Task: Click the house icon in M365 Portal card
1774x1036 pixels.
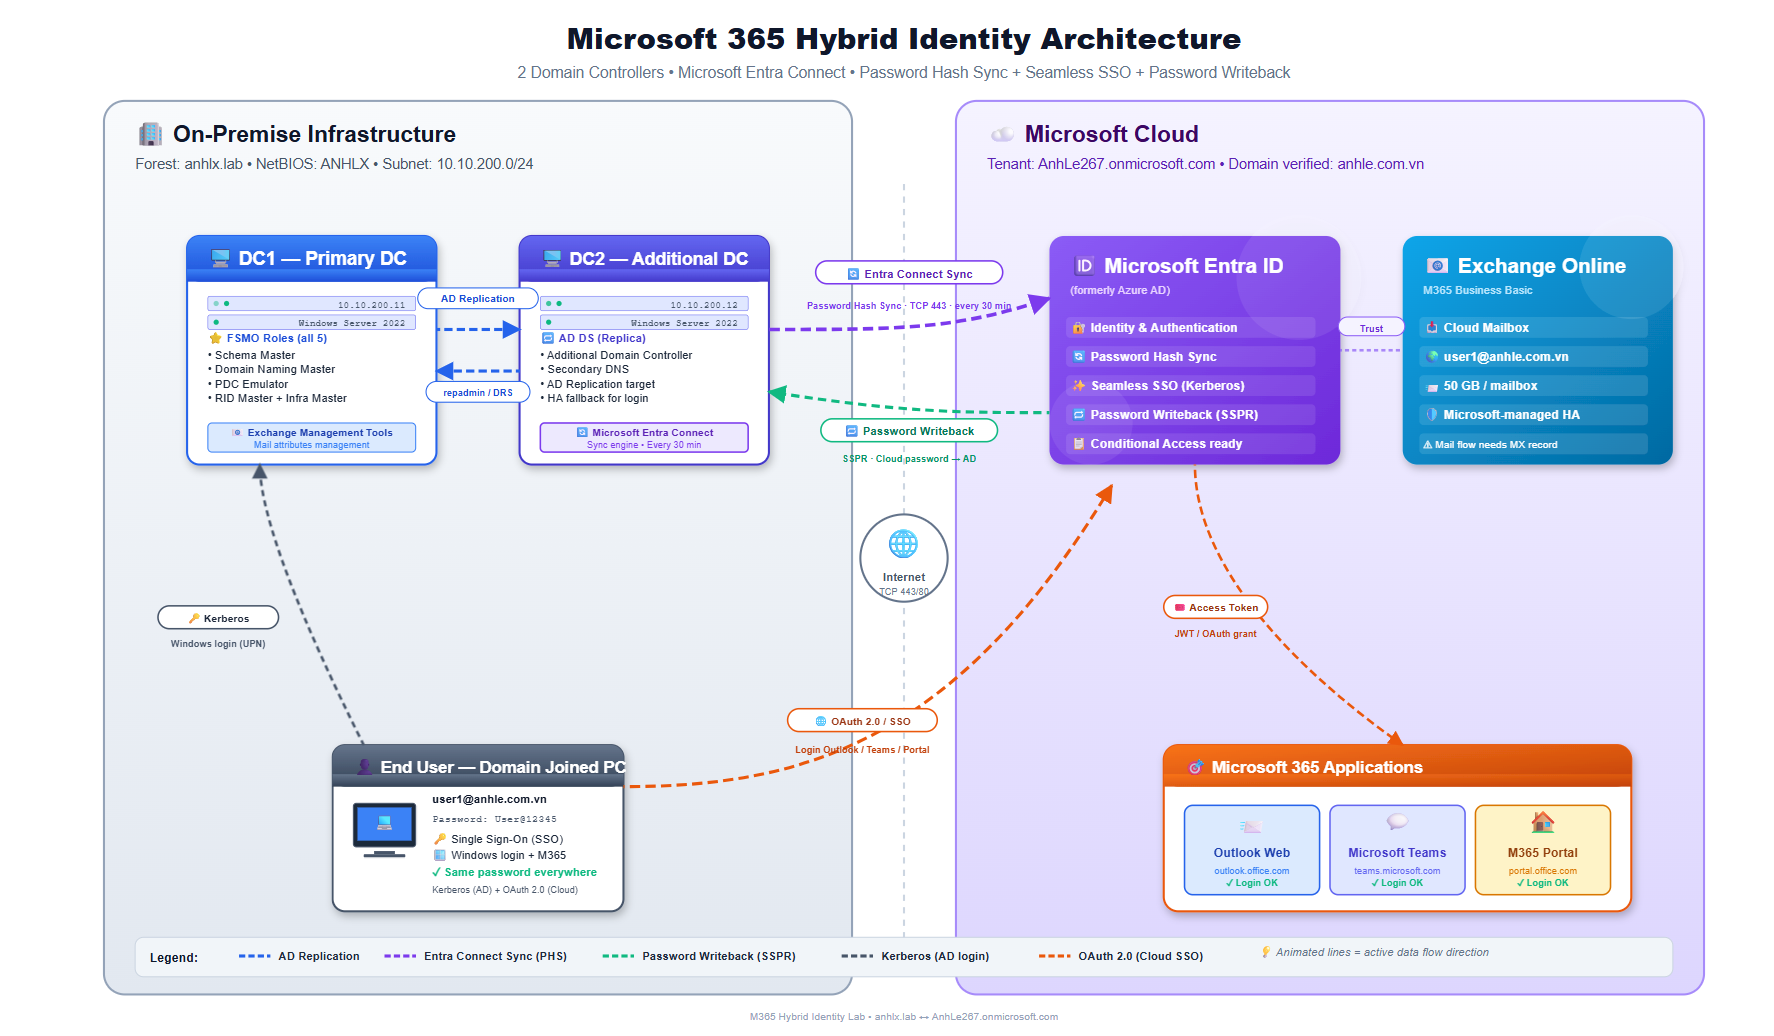Action: (1543, 822)
